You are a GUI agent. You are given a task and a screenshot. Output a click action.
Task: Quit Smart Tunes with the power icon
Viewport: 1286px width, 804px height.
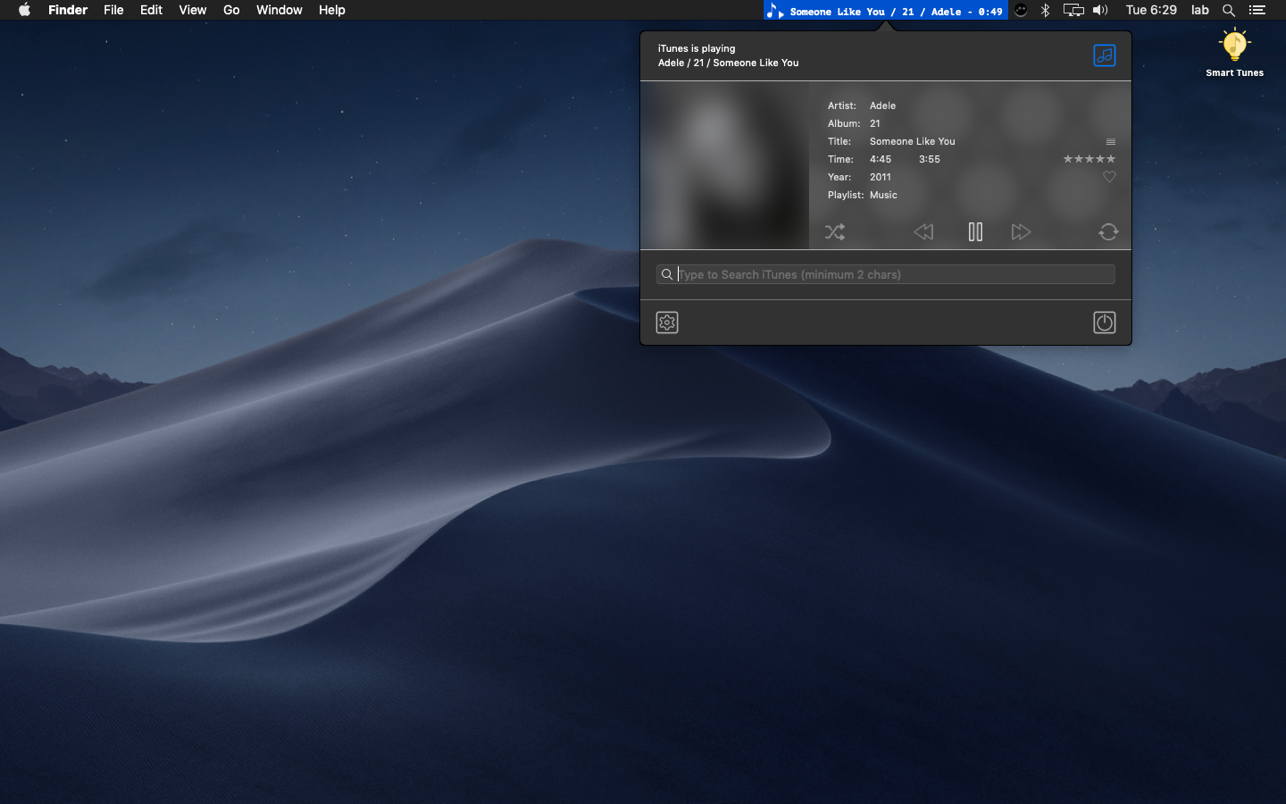tap(1104, 323)
